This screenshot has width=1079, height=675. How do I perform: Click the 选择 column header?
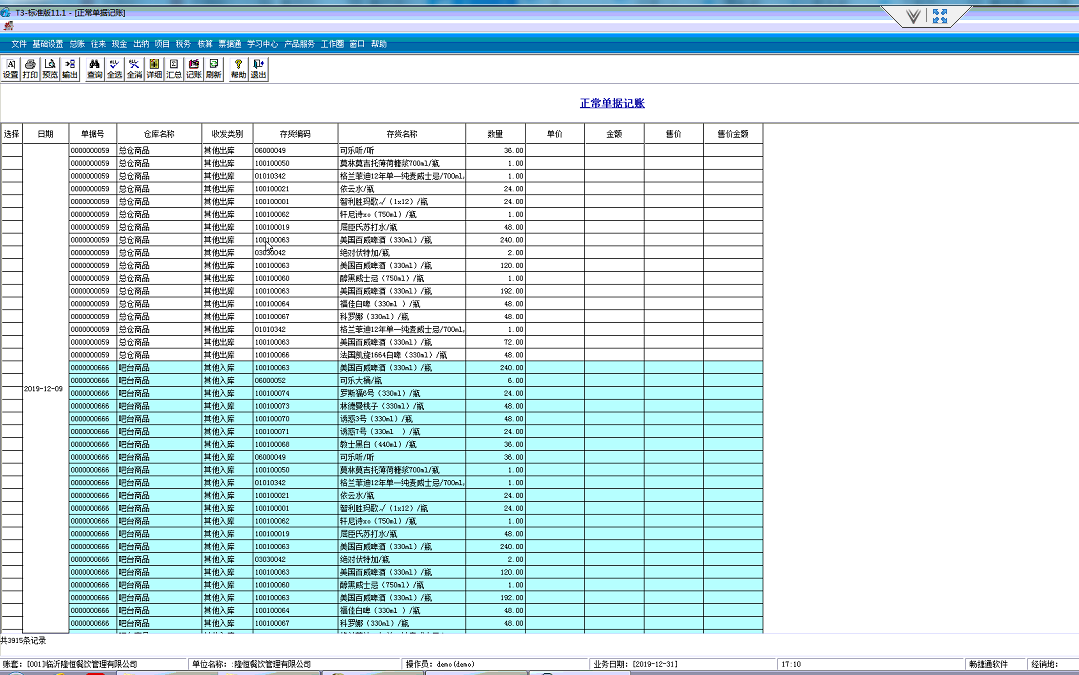pyautogui.click(x=12, y=133)
